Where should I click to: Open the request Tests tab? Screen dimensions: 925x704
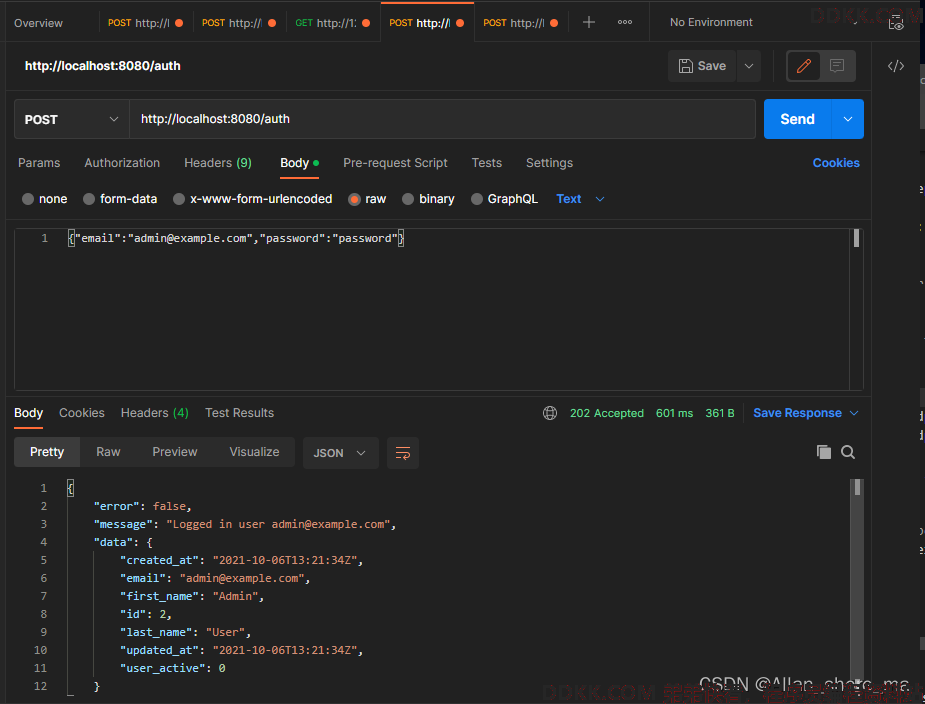click(x=487, y=163)
